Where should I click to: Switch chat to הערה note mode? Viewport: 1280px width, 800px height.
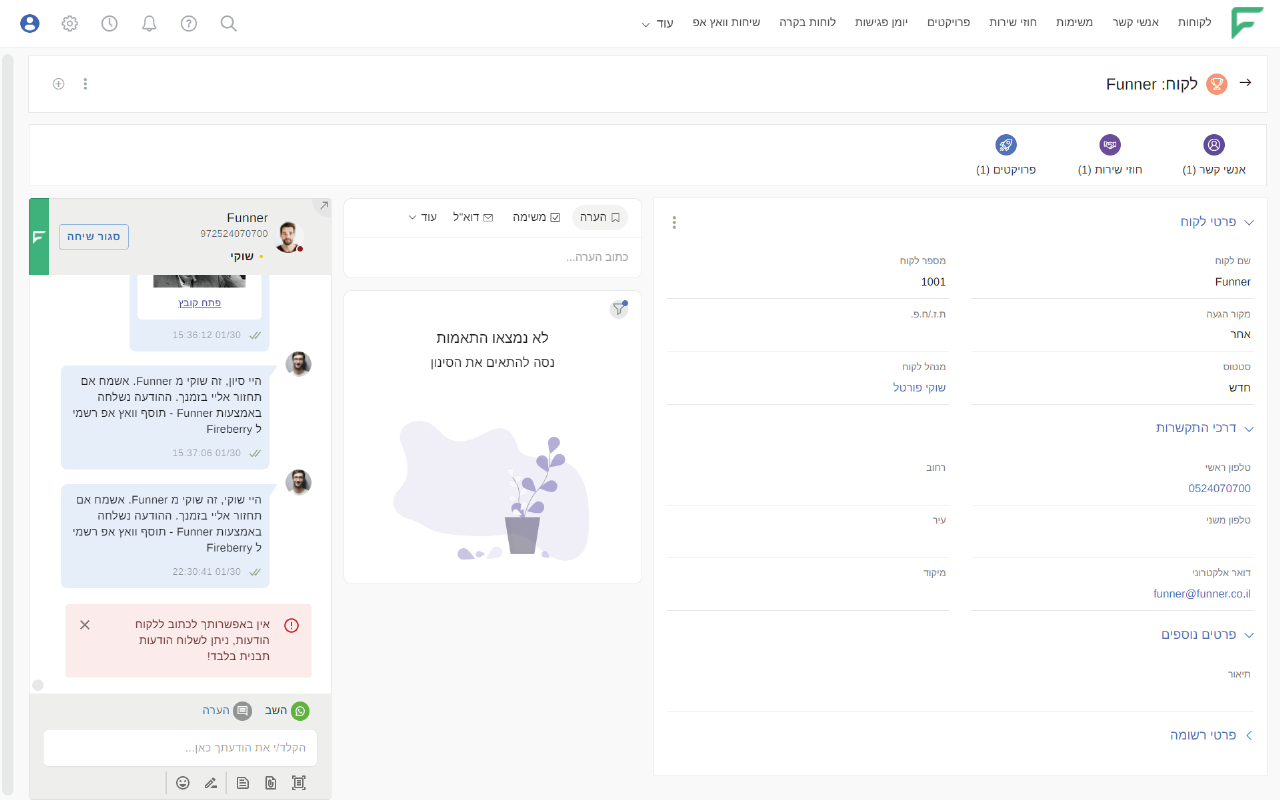pyautogui.click(x=243, y=710)
